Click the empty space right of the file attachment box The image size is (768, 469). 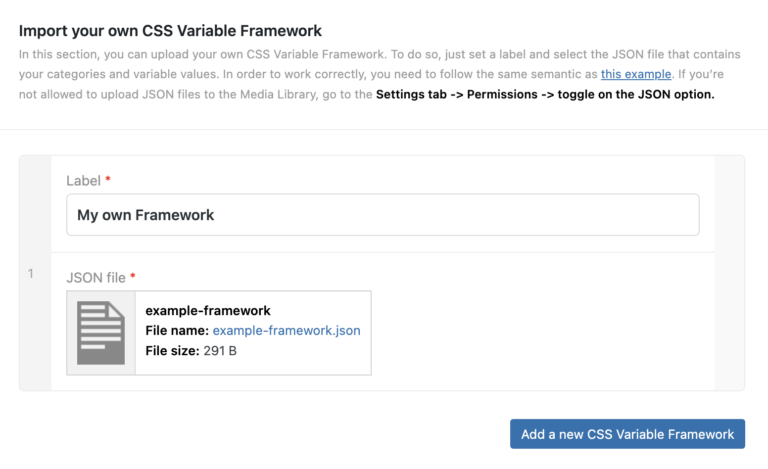pyautogui.click(x=540, y=333)
